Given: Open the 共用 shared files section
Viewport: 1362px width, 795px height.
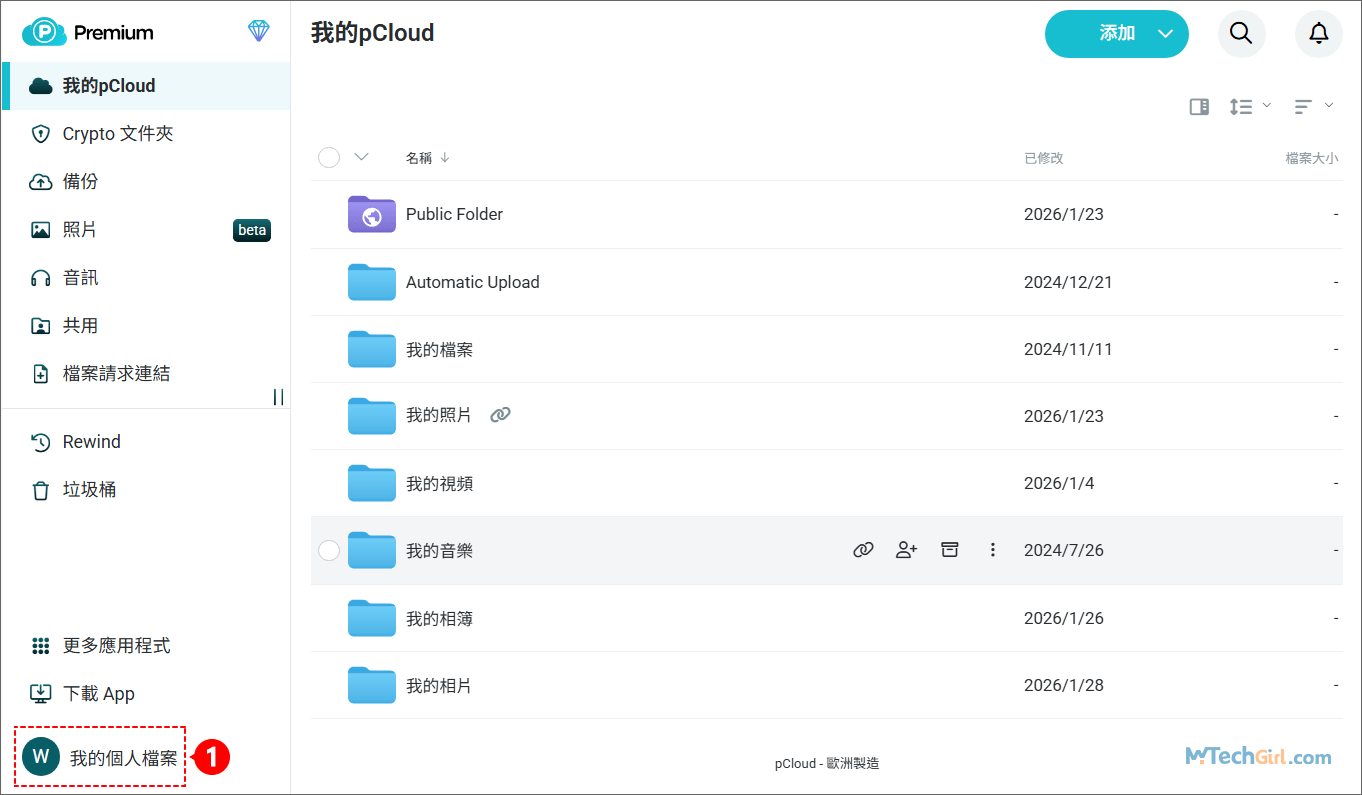Looking at the screenshot, I should click(x=80, y=325).
